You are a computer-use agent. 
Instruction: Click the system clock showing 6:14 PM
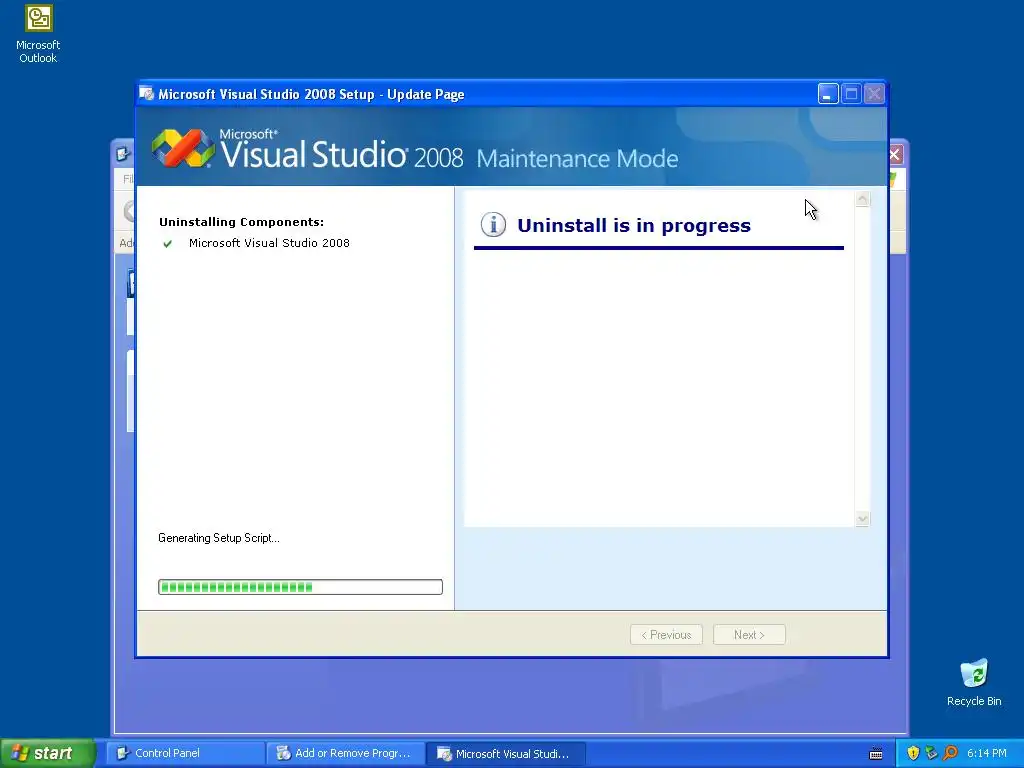click(987, 753)
